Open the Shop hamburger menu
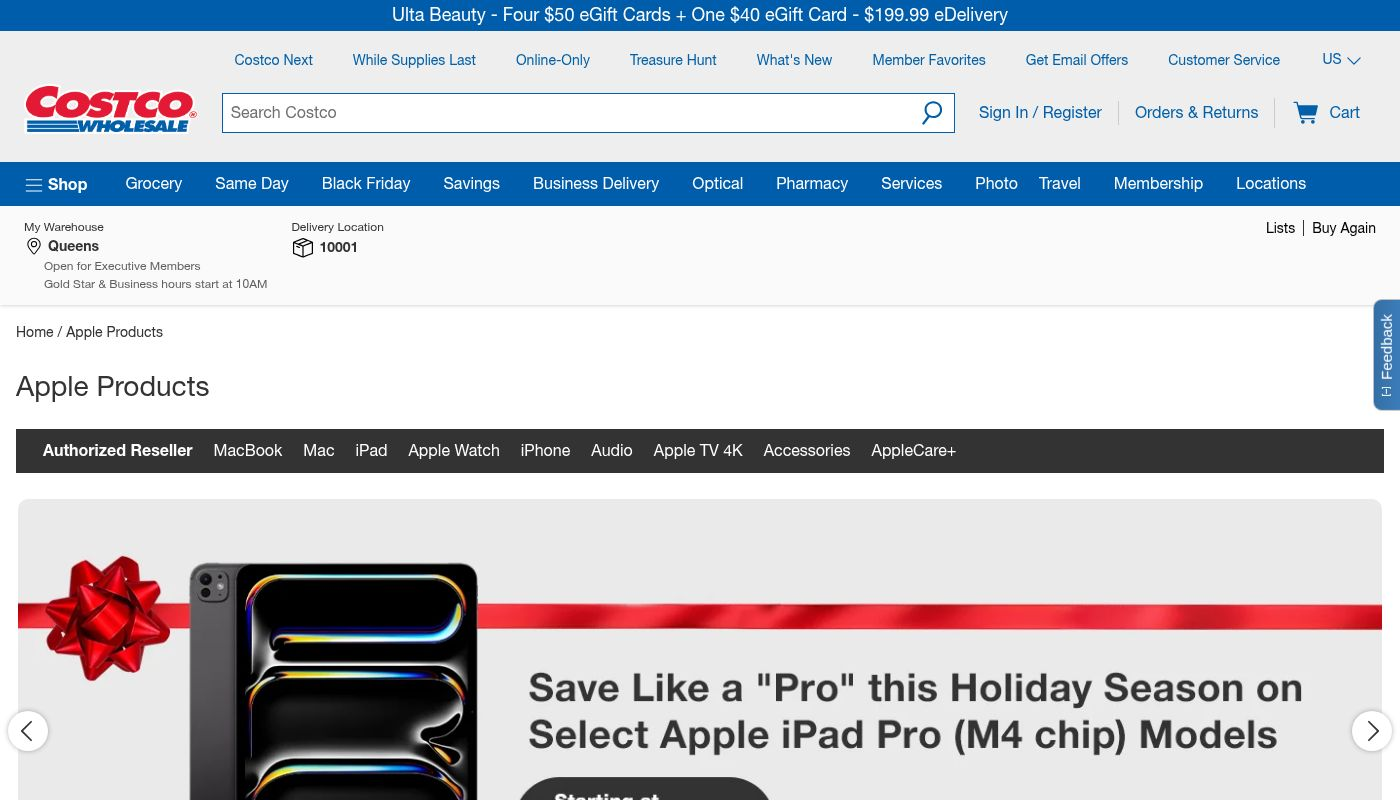 click(56, 184)
